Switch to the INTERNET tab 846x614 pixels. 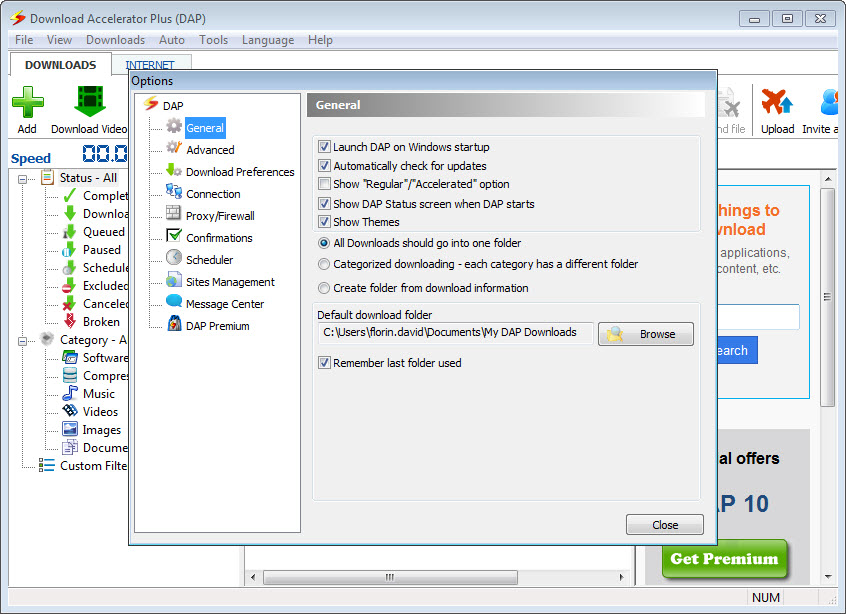pyautogui.click(x=150, y=65)
